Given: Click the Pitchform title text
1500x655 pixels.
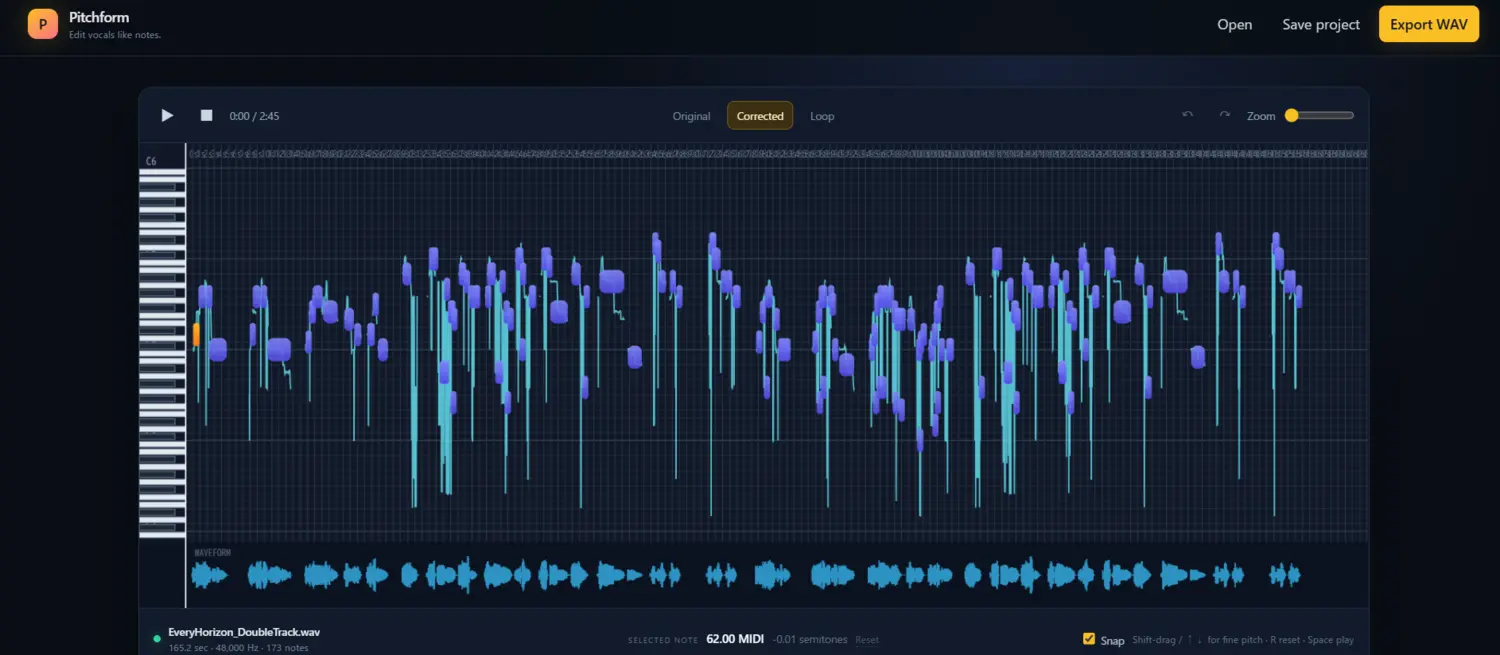Looking at the screenshot, I should (x=99, y=17).
